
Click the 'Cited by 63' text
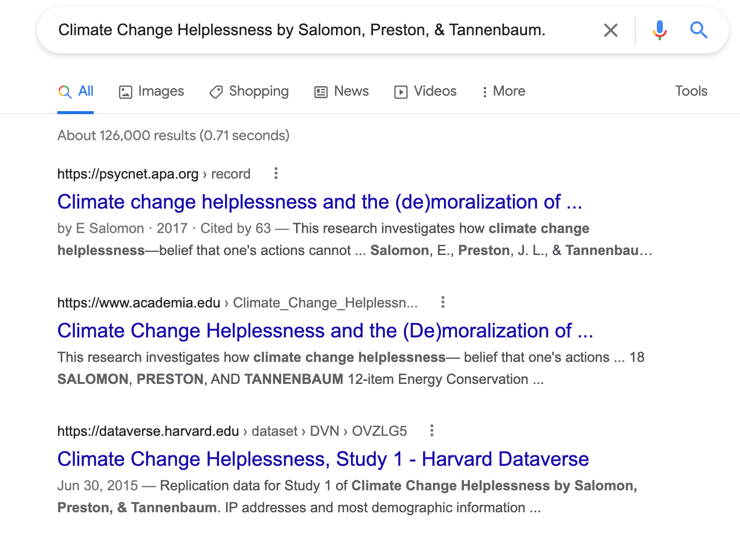[x=235, y=228]
